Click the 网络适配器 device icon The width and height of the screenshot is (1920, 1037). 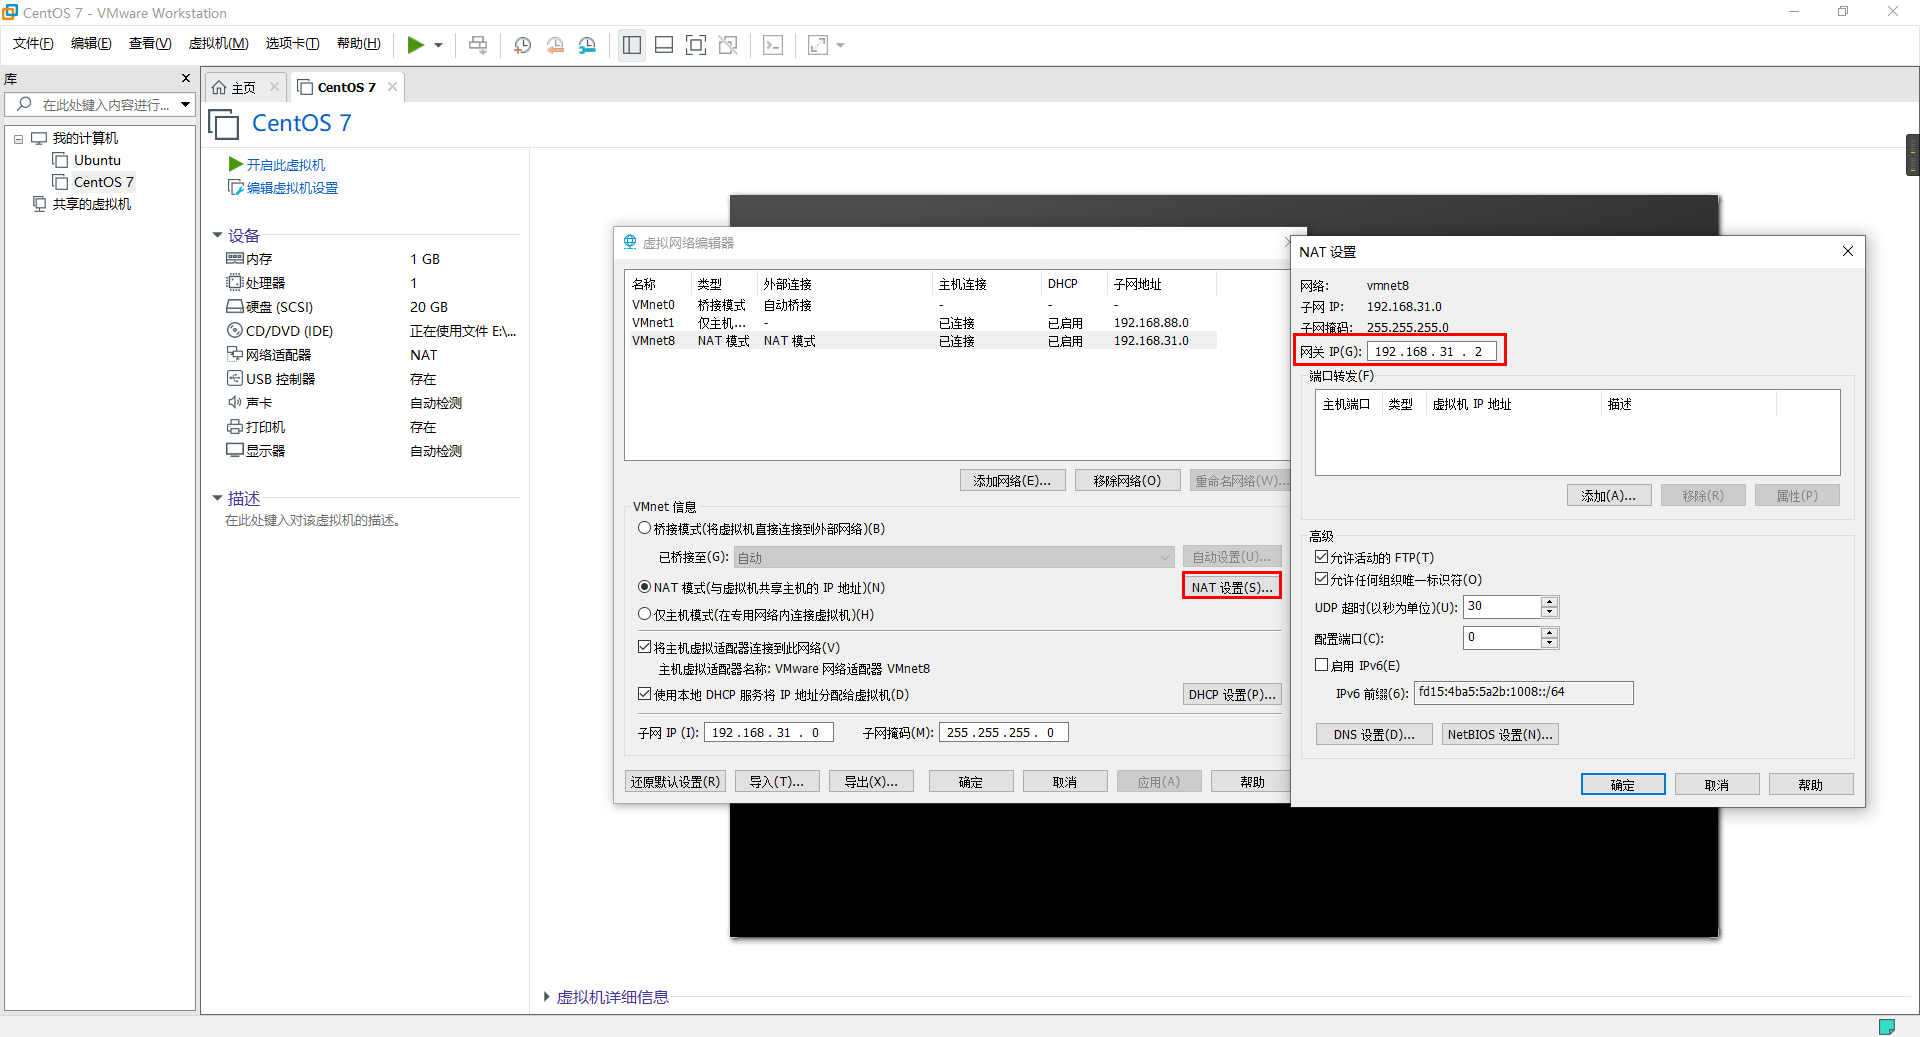(x=235, y=355)
